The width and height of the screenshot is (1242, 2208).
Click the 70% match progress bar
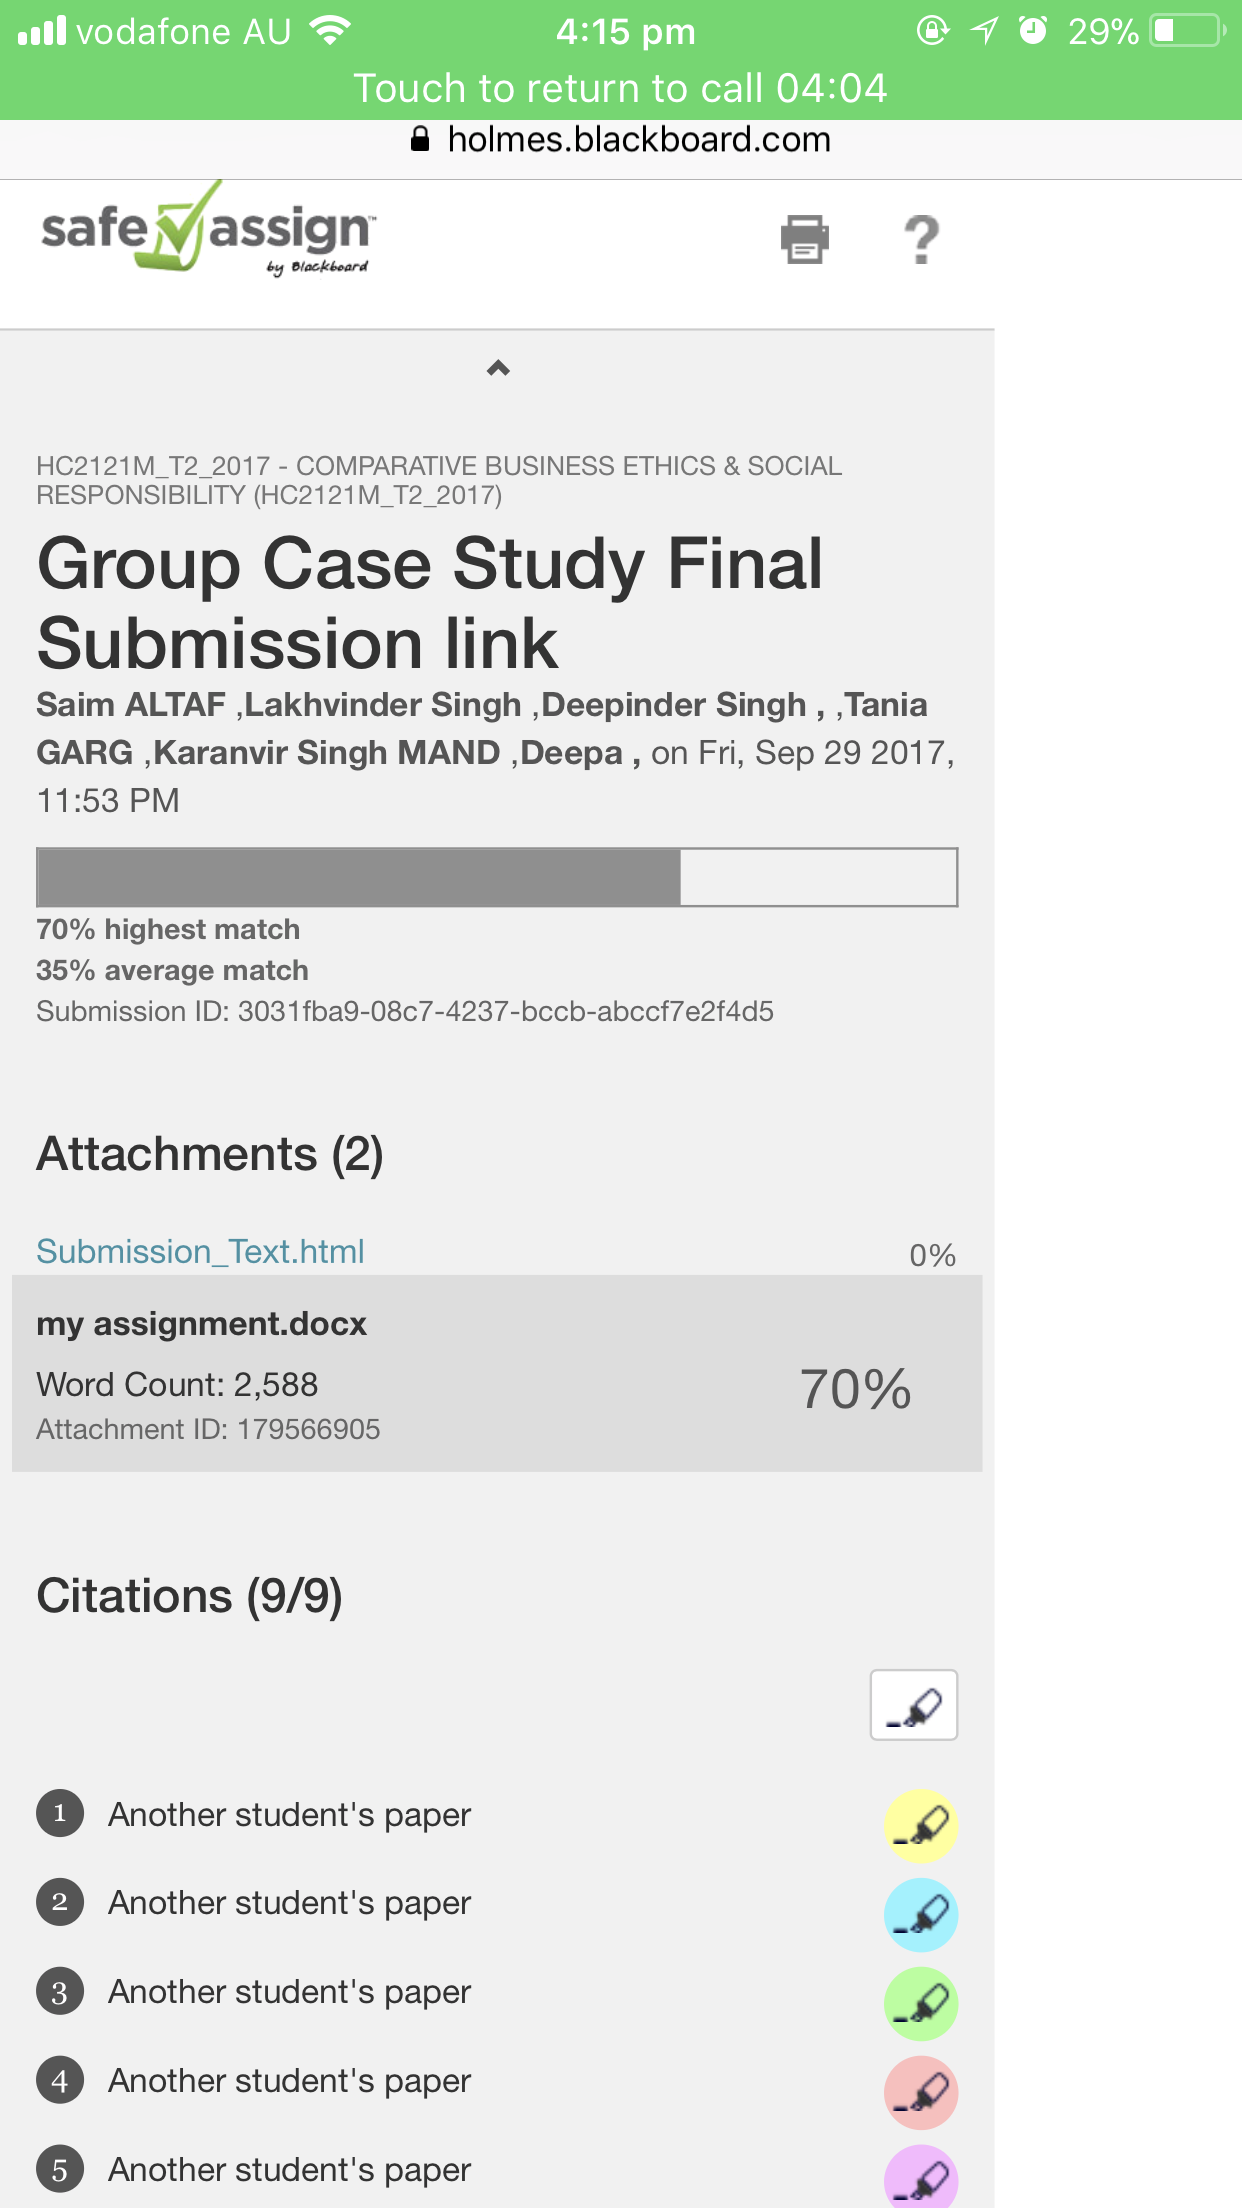[497, 877]
